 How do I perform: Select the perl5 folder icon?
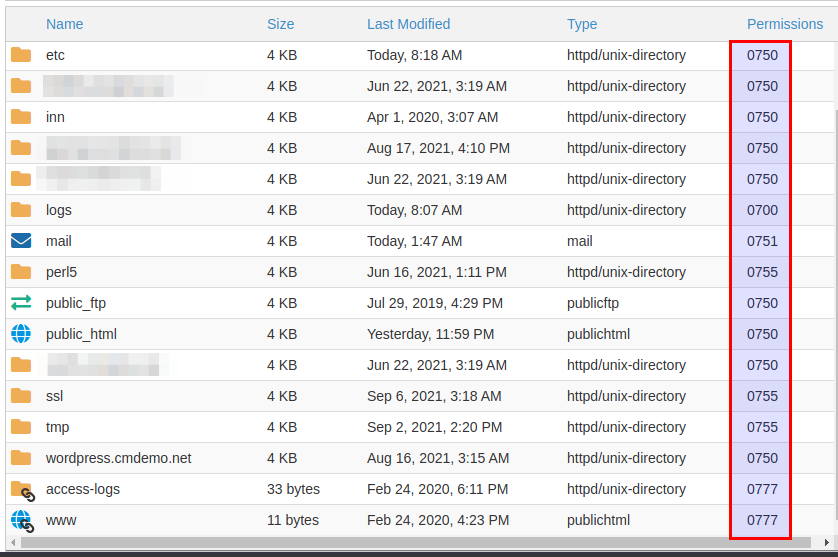21,272
